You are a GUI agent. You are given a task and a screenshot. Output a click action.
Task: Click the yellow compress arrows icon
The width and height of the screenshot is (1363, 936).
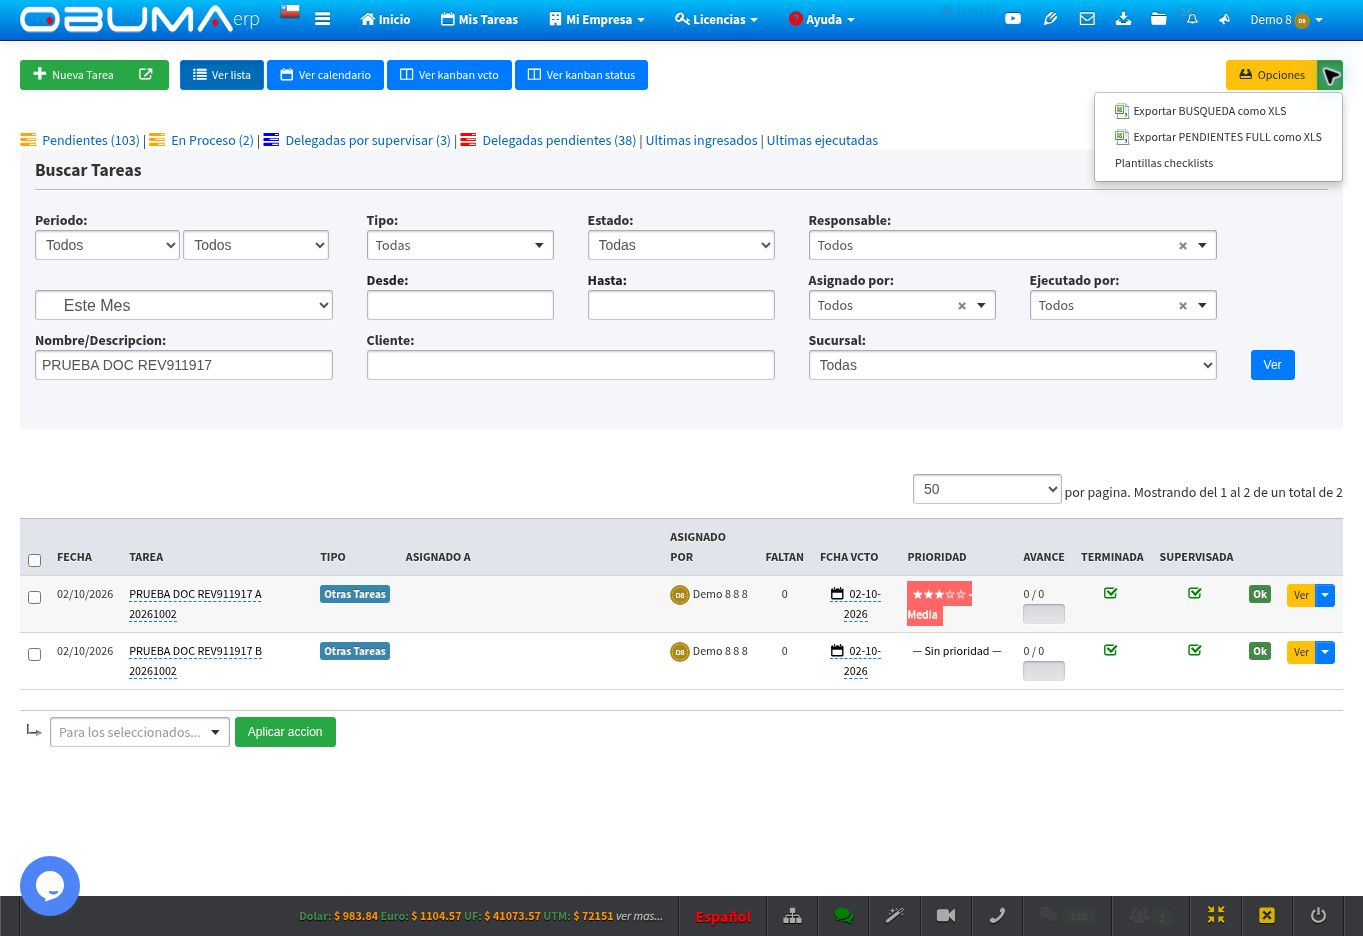[1216, 915]
